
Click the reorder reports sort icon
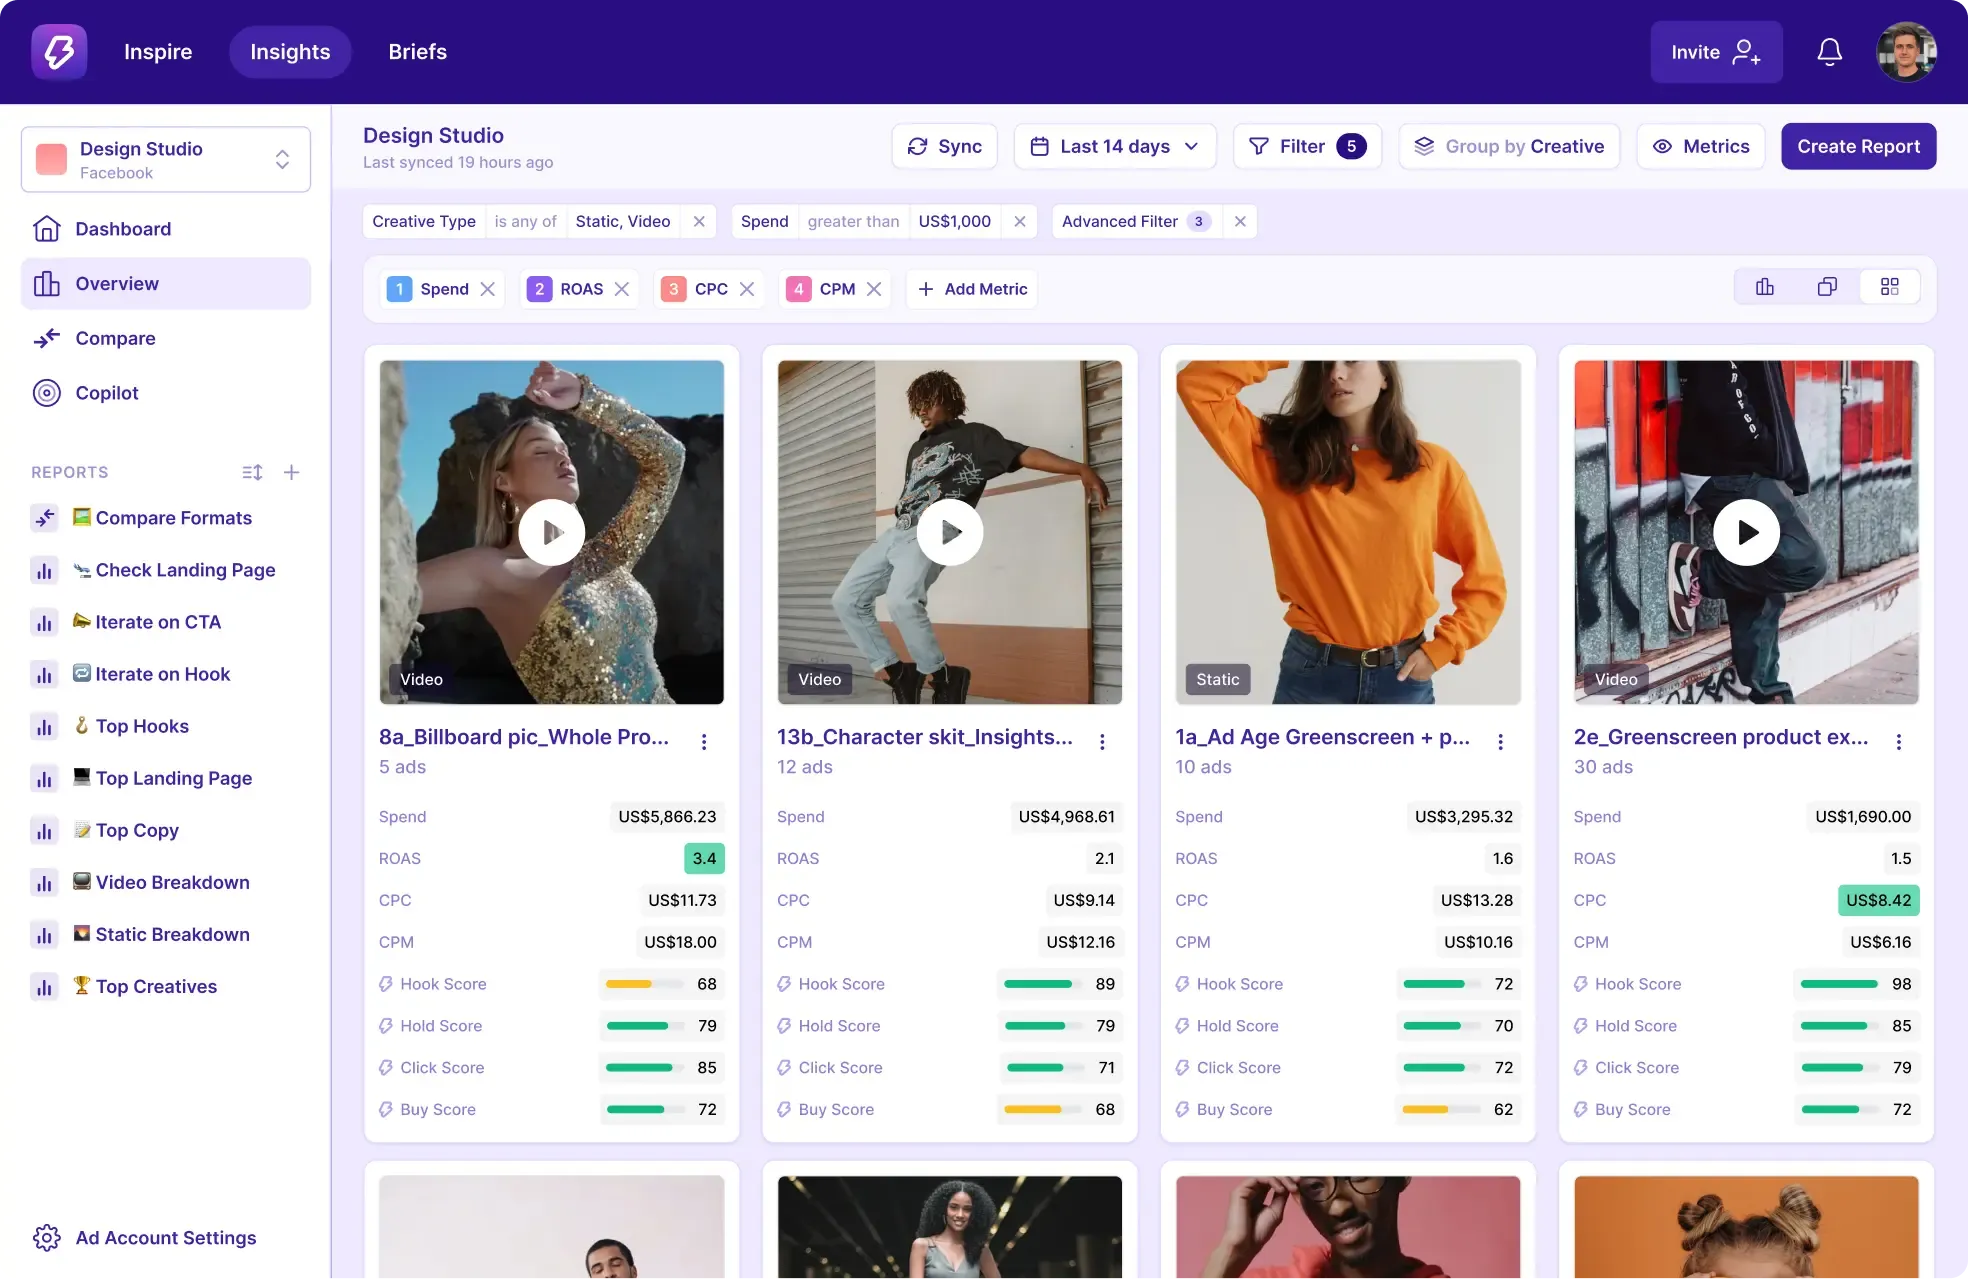[252, 472]
